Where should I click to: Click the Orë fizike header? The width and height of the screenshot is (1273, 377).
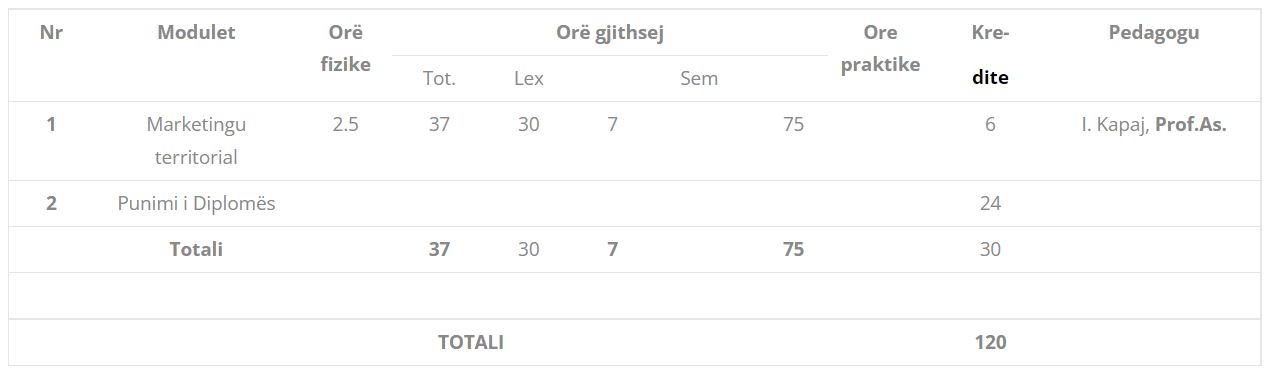[x=345, y=48]
